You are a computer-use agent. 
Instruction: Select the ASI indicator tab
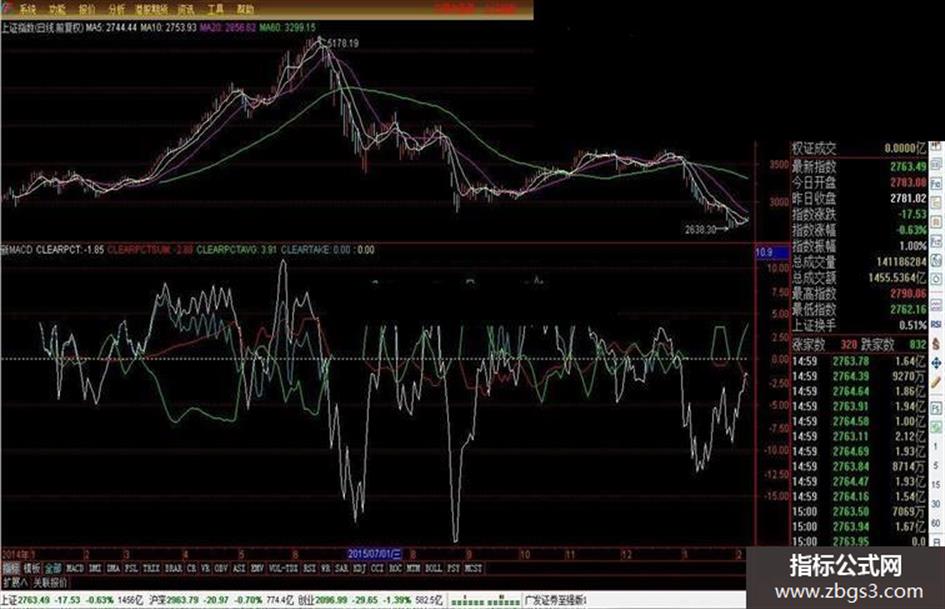(x=239, y=568)
